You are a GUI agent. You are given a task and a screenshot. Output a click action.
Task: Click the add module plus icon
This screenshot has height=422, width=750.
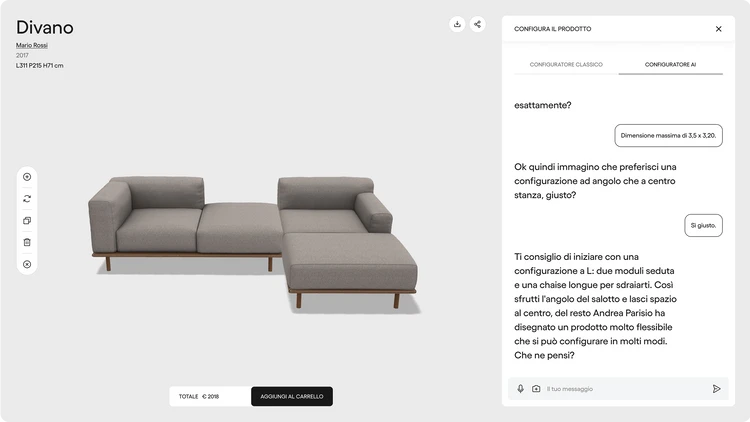27,177
